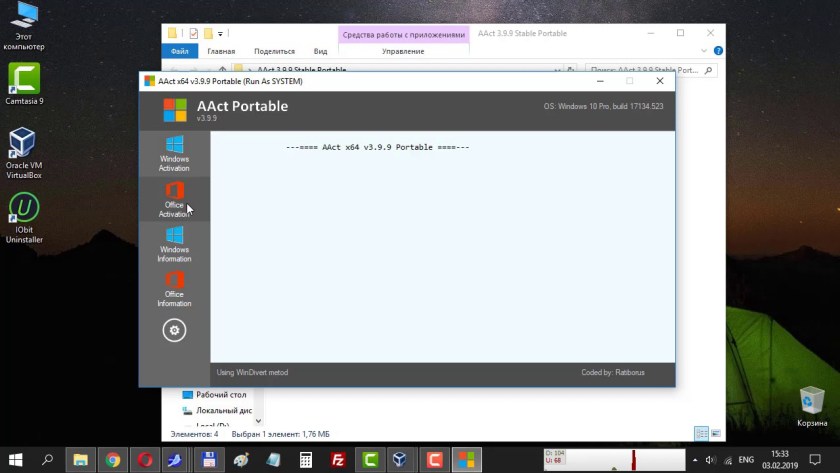Click the AAct Portable logo in header

tap(175, 110)
